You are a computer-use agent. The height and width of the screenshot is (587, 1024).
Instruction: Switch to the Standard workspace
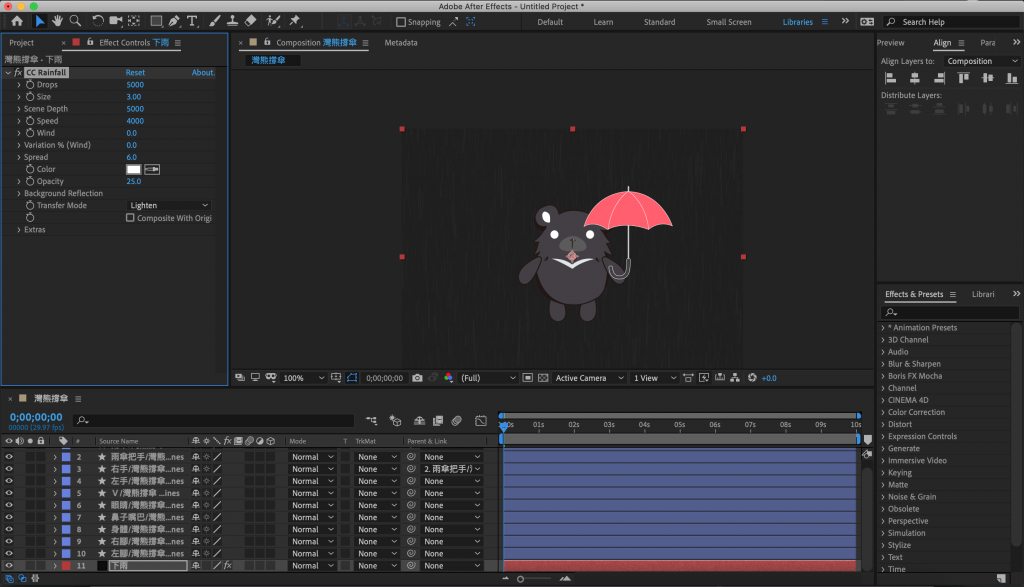(x=660, y=22)
